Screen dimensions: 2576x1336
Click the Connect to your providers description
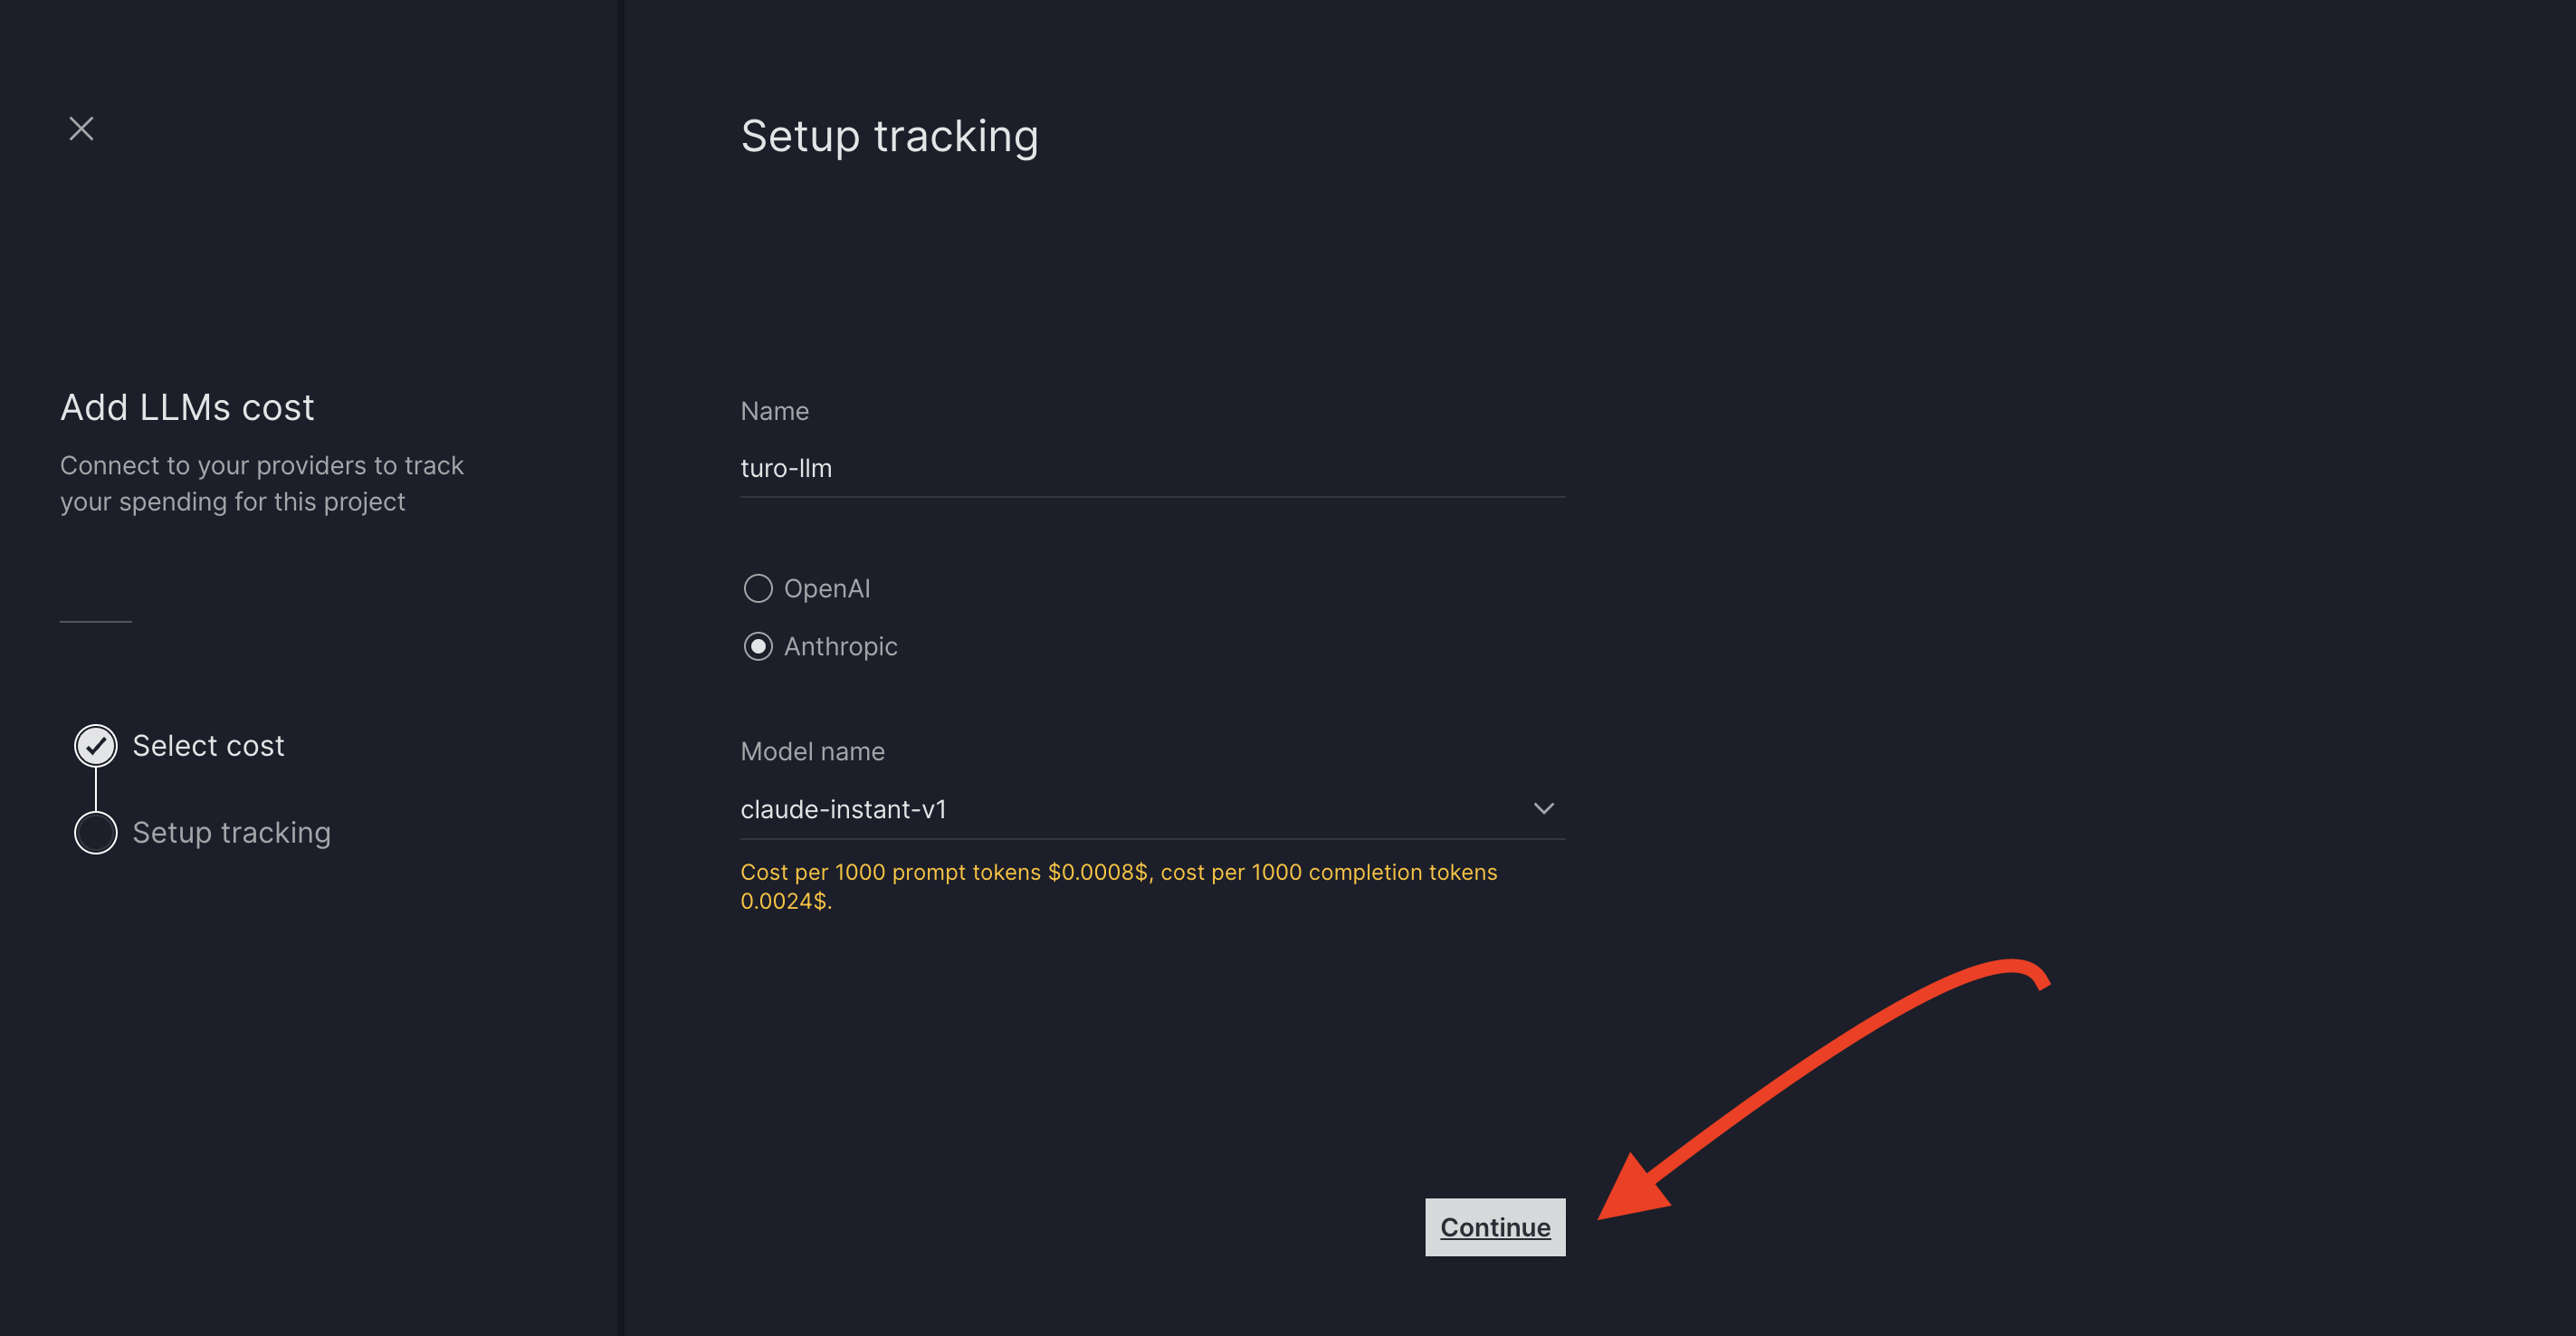pyautogui.click(x=261, y=484)
